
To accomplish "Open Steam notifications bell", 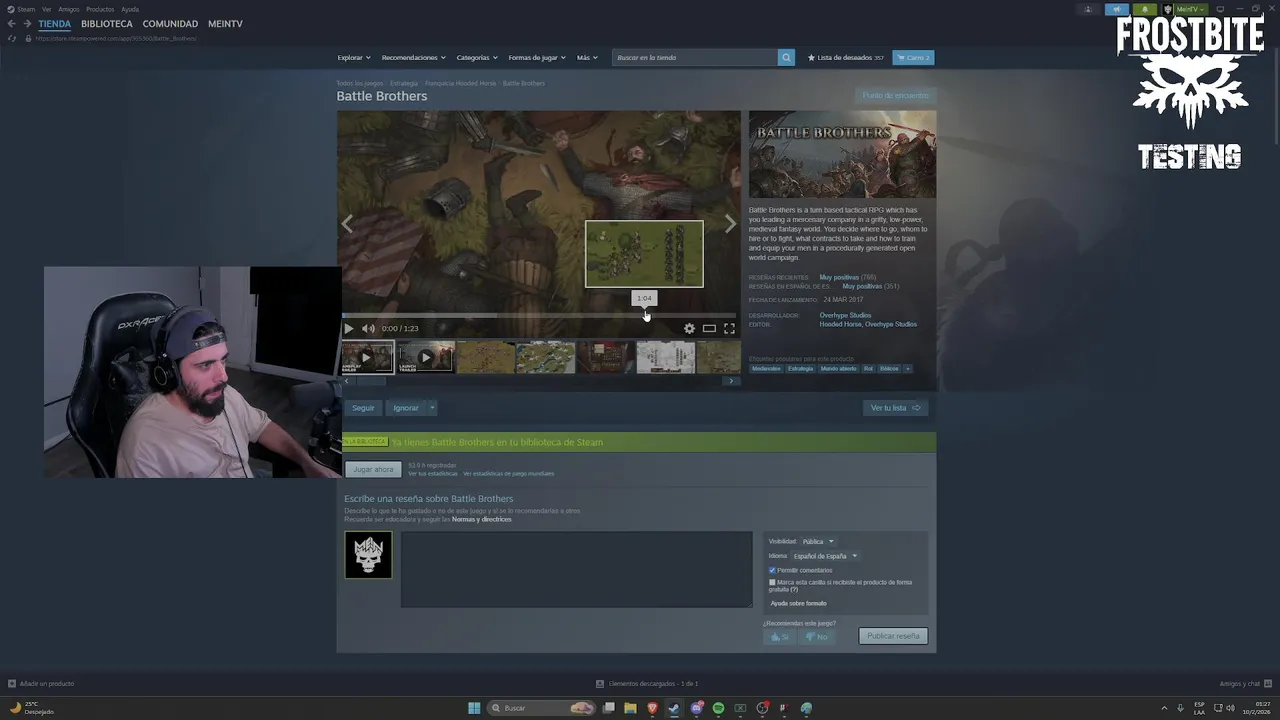I will 1144,9.
